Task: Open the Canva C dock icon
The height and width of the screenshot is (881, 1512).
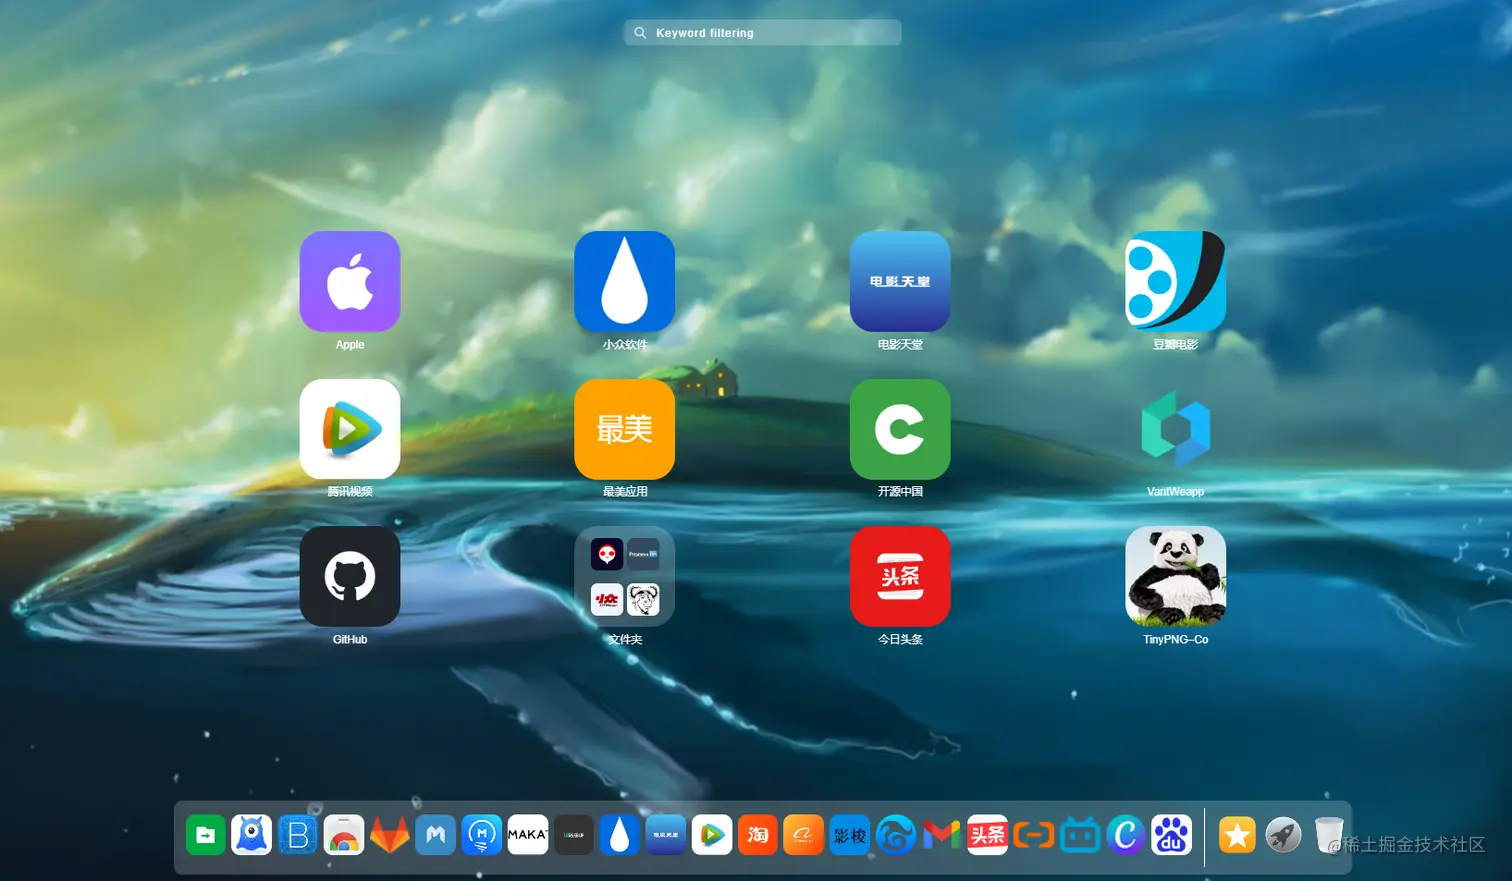Action: pyautogui.click(x=1126, y=835)
